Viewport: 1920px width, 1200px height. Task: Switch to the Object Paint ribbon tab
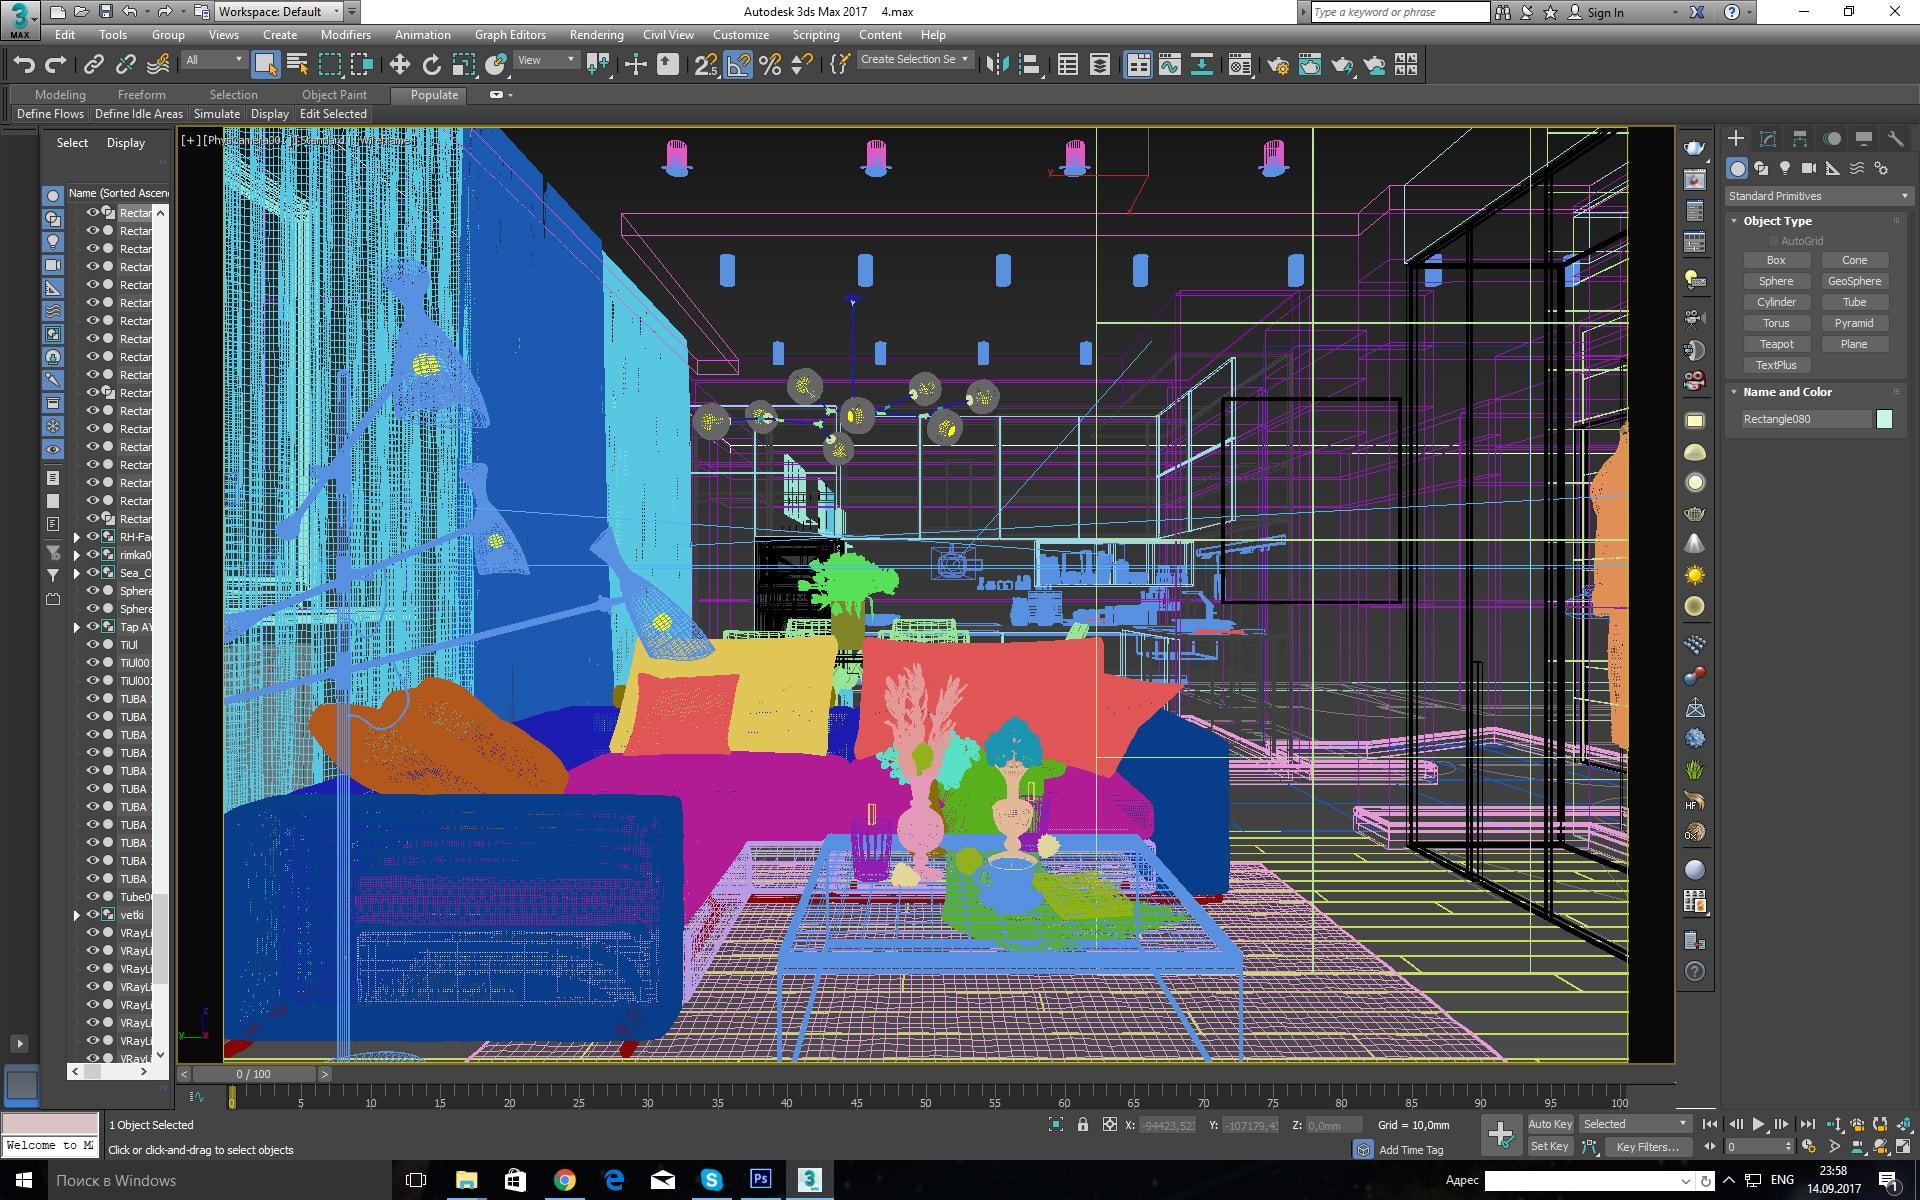(x=334, y=95)
